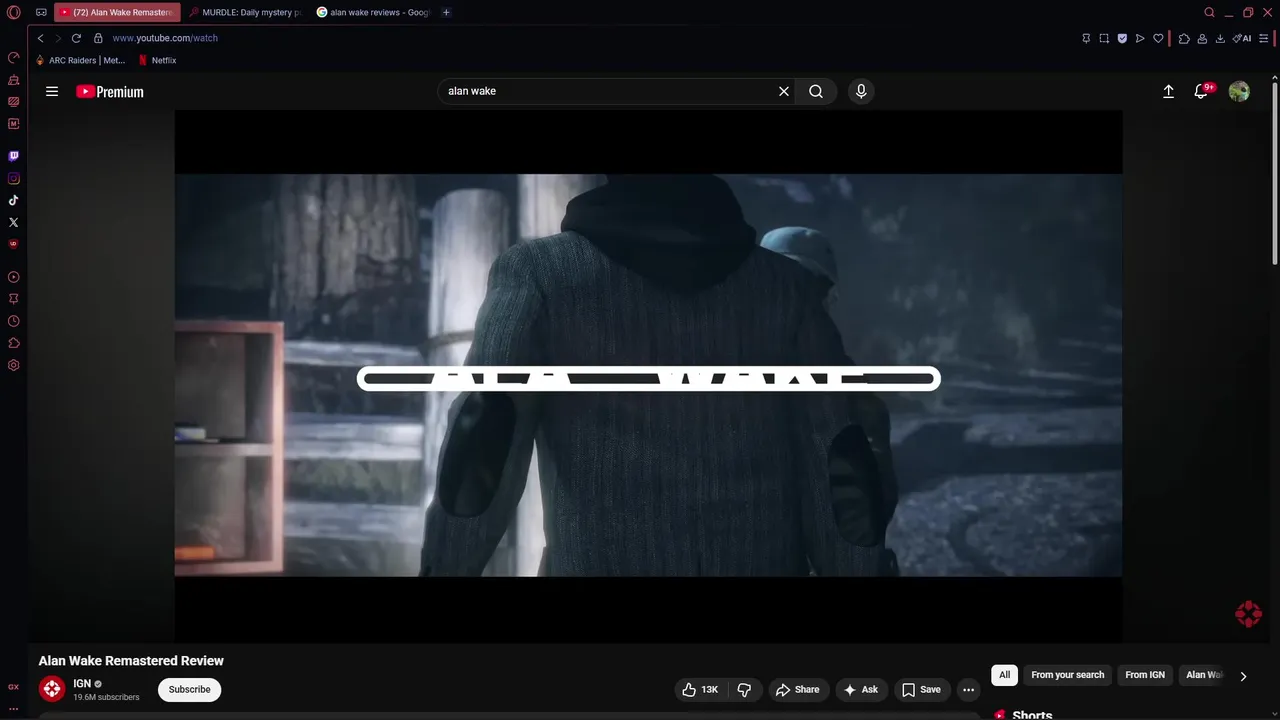Open the sidebar Player icon

[13, 277]
